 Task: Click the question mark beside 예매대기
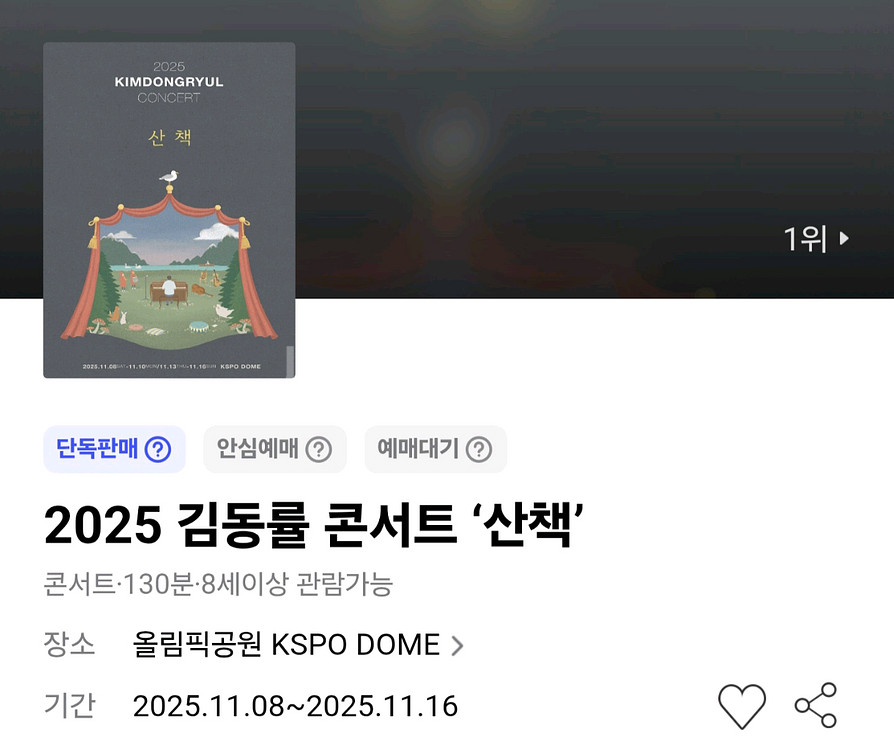click(x=479, y=449)
